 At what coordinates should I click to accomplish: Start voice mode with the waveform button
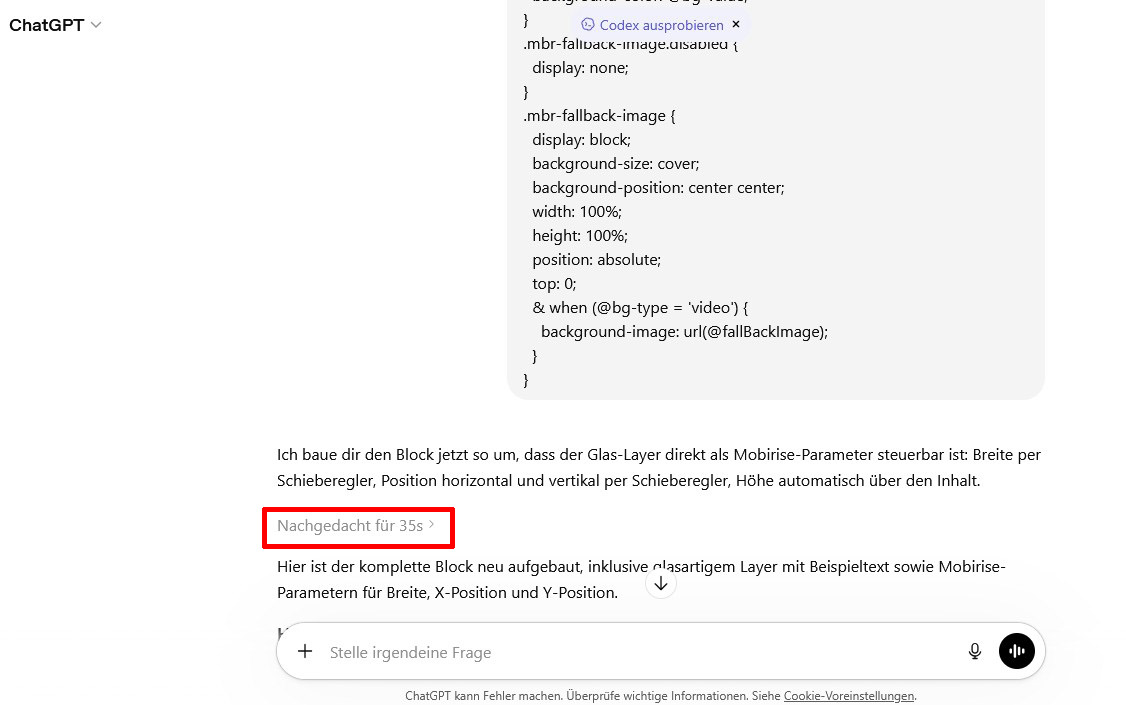click(1017, 651)
